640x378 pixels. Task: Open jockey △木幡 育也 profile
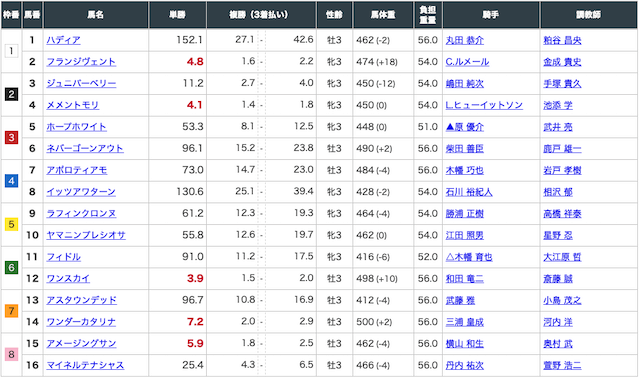click(469, 256)
